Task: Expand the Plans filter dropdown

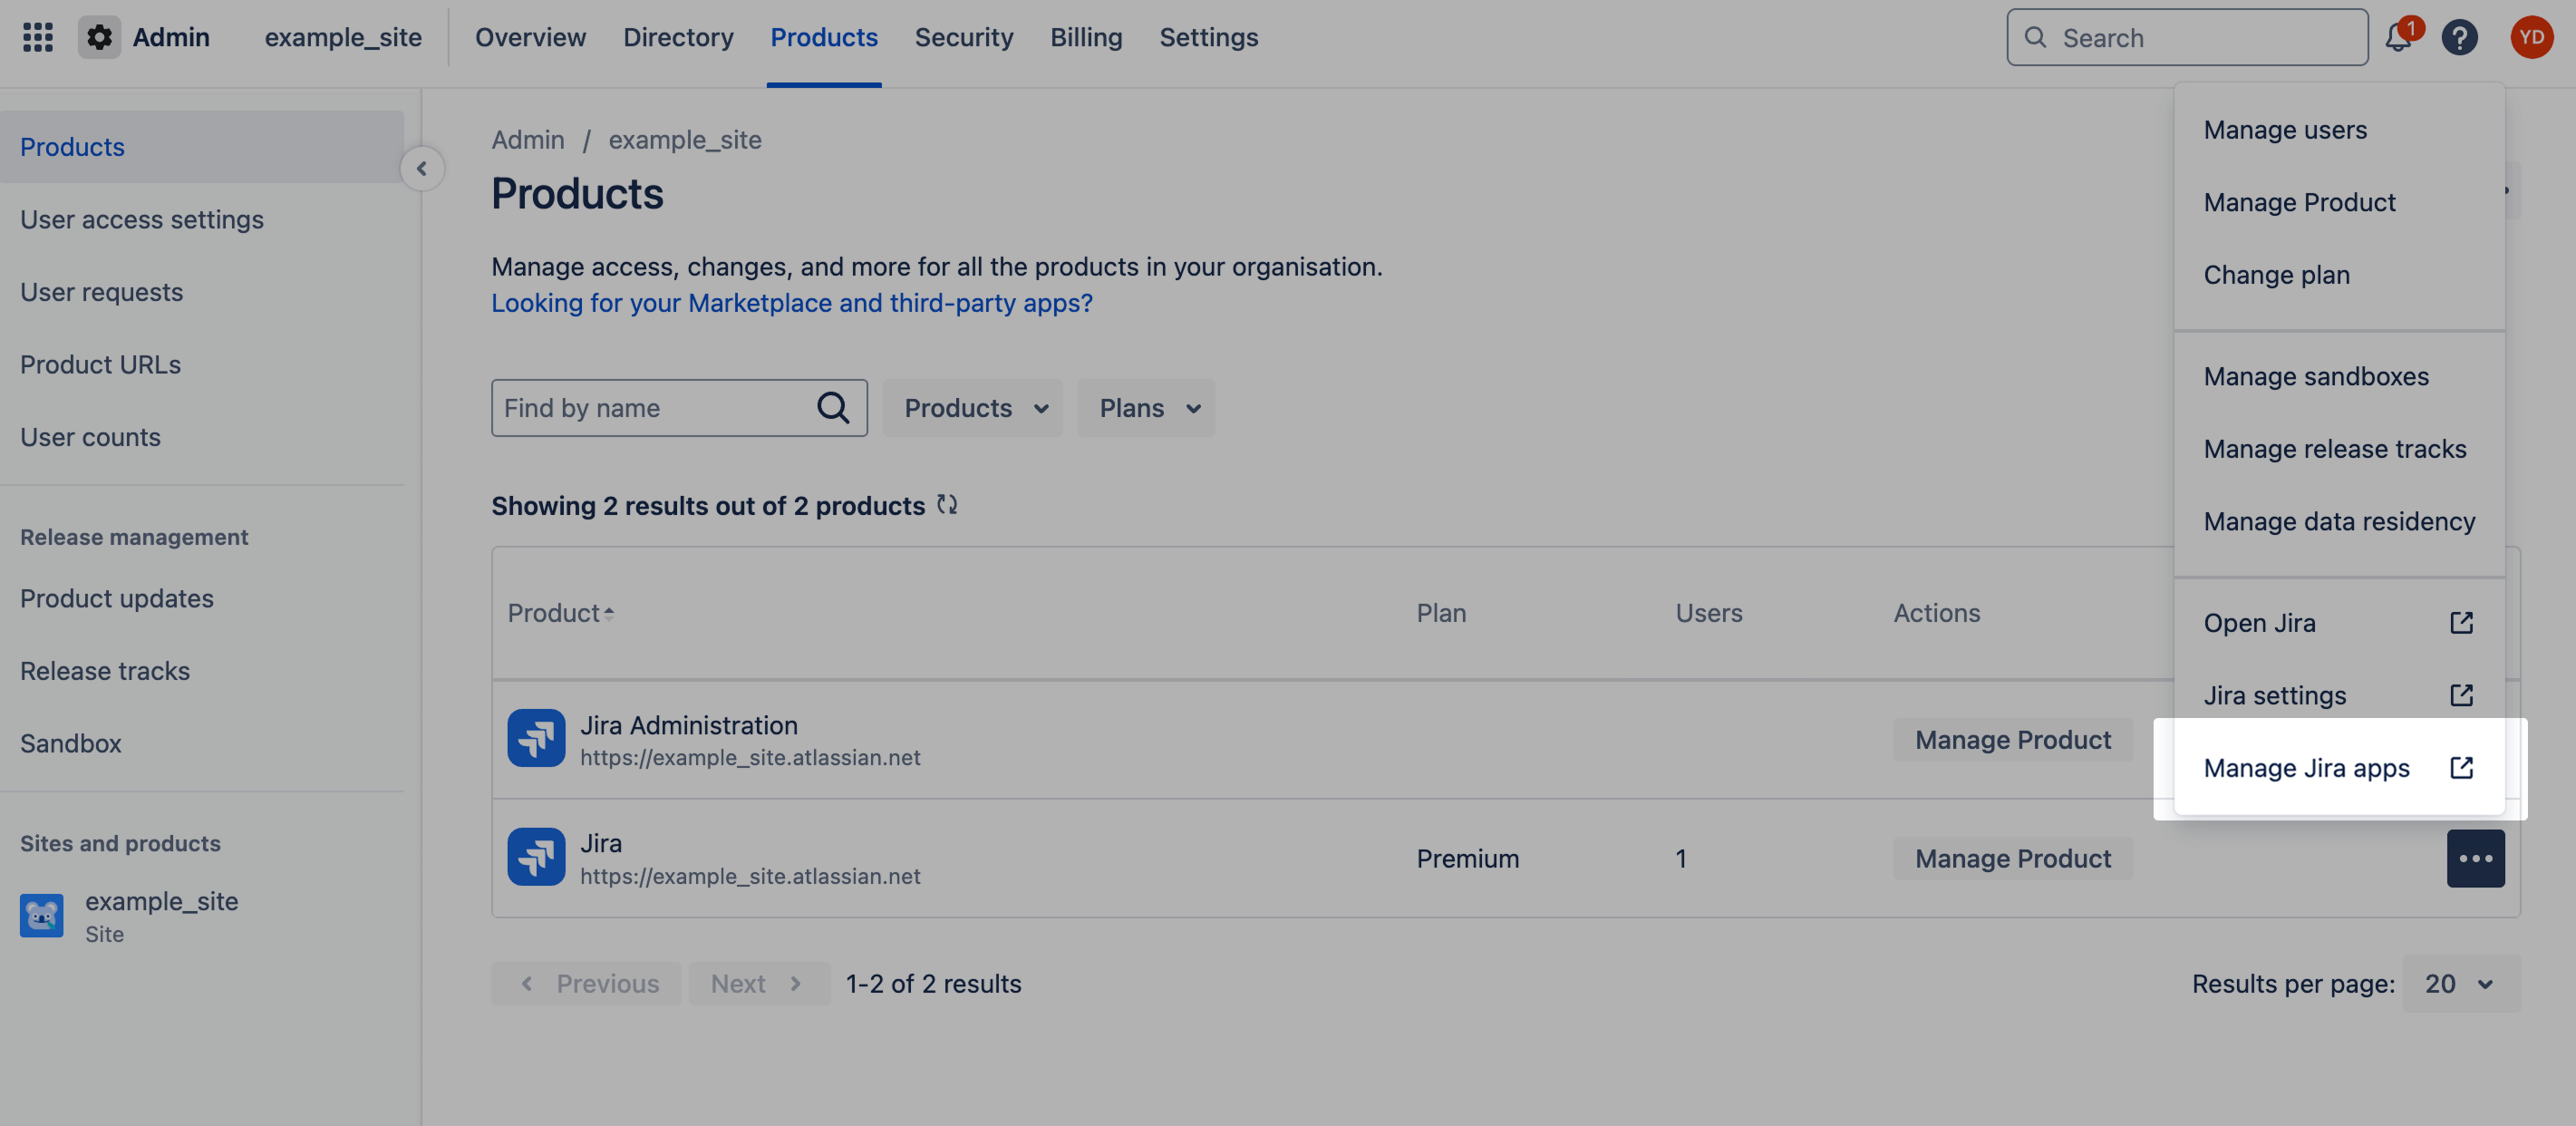Action: [x=1147, y=407]
